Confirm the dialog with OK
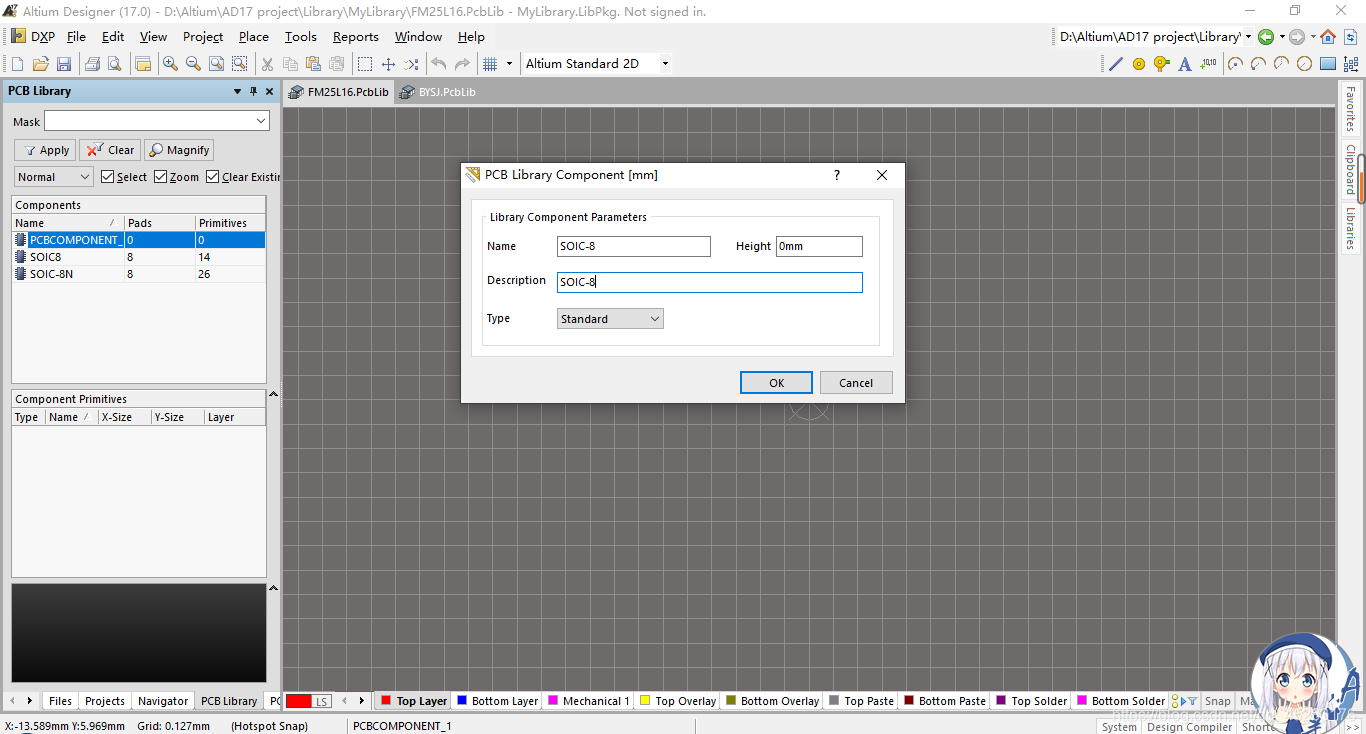The image size is (1366, 734). tap(776, 383)
